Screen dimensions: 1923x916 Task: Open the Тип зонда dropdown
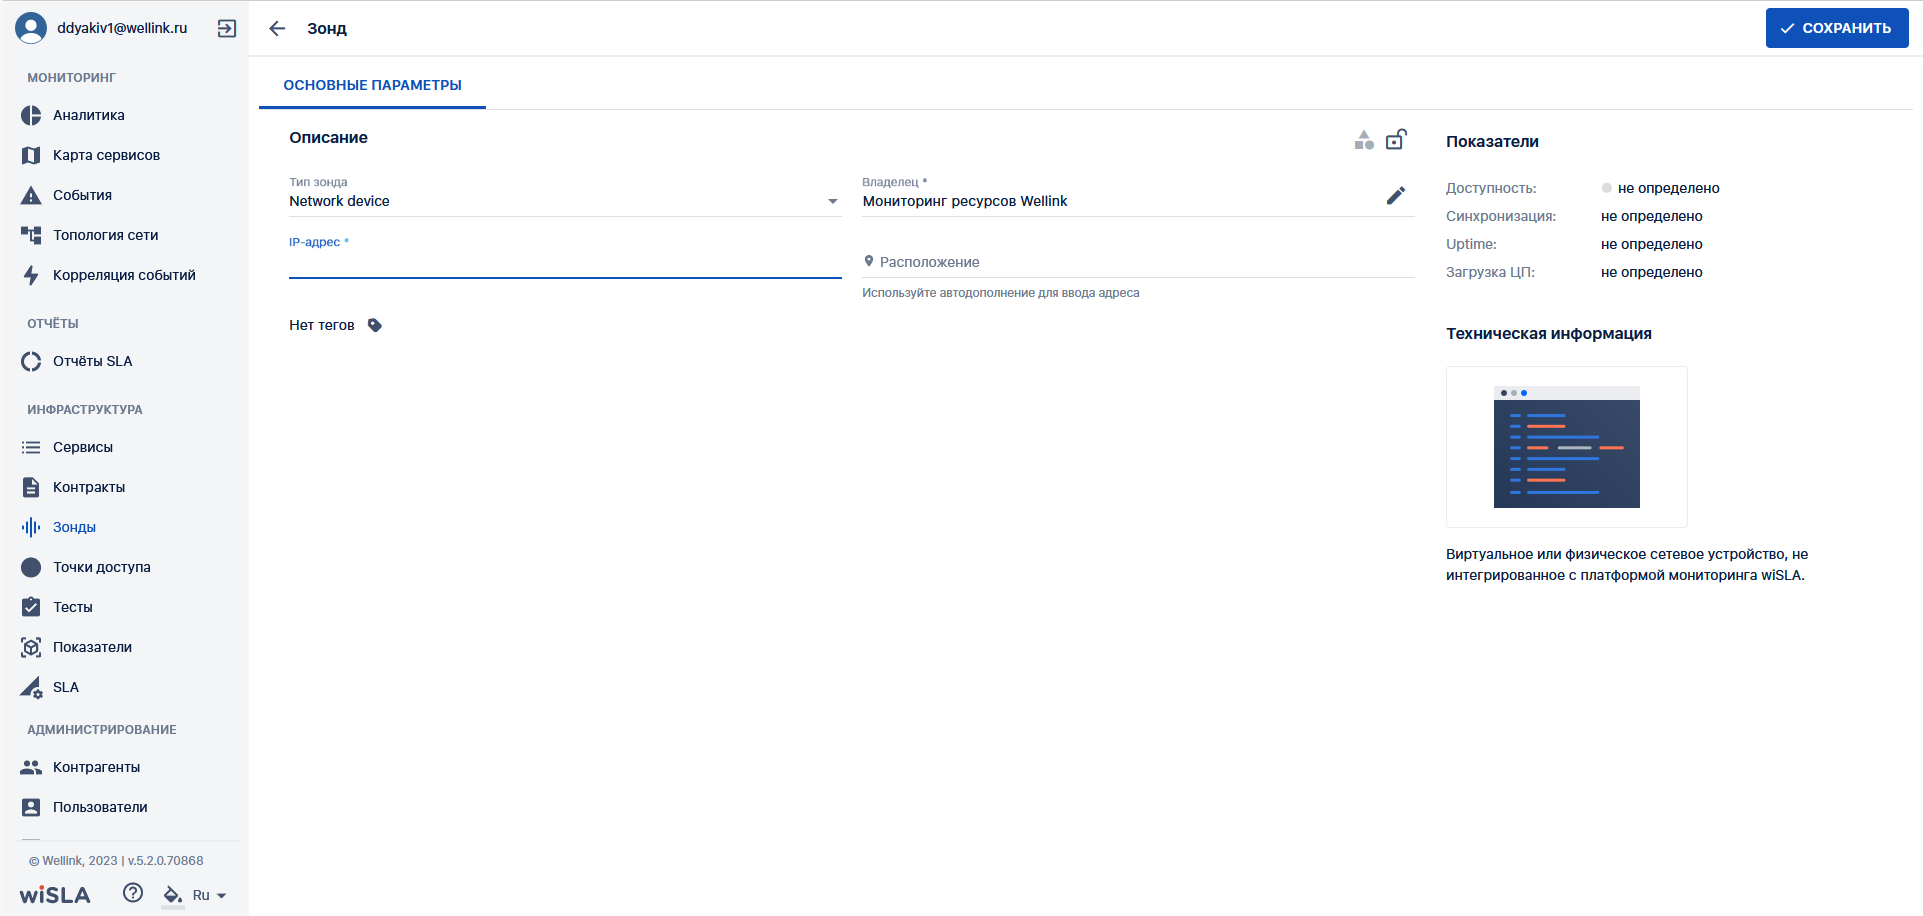(x=565, y=201)
